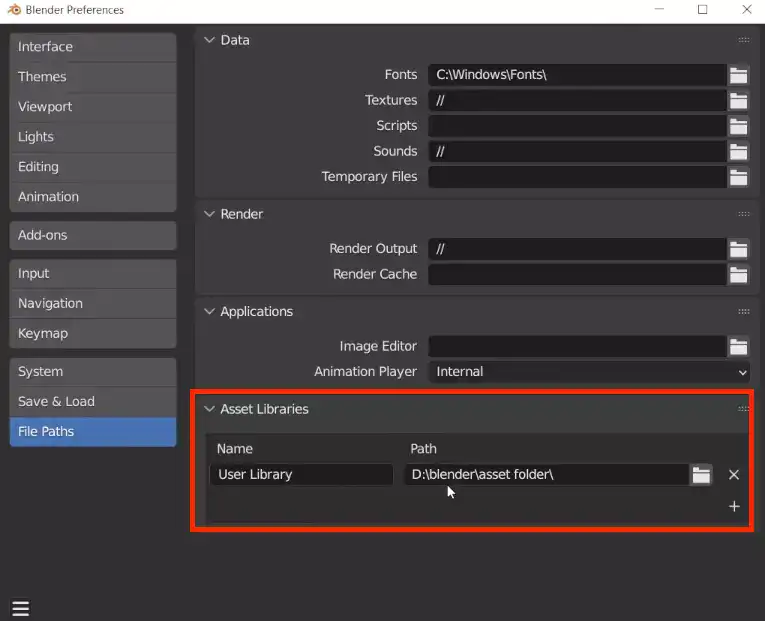This screenshot has width=765, height=621.
Task: Open the Themes preferences tab
Action: (x=93, y=77)
